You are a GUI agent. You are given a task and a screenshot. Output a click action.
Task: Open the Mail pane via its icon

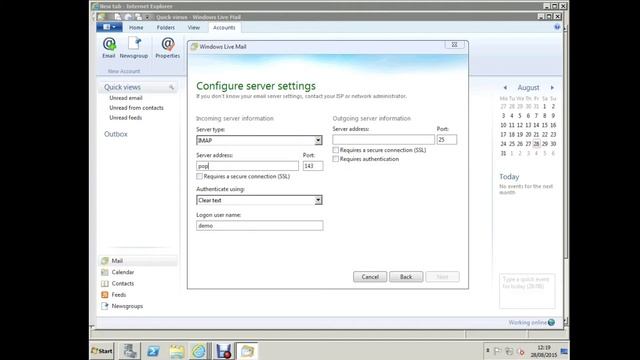(x=105, y=261)
